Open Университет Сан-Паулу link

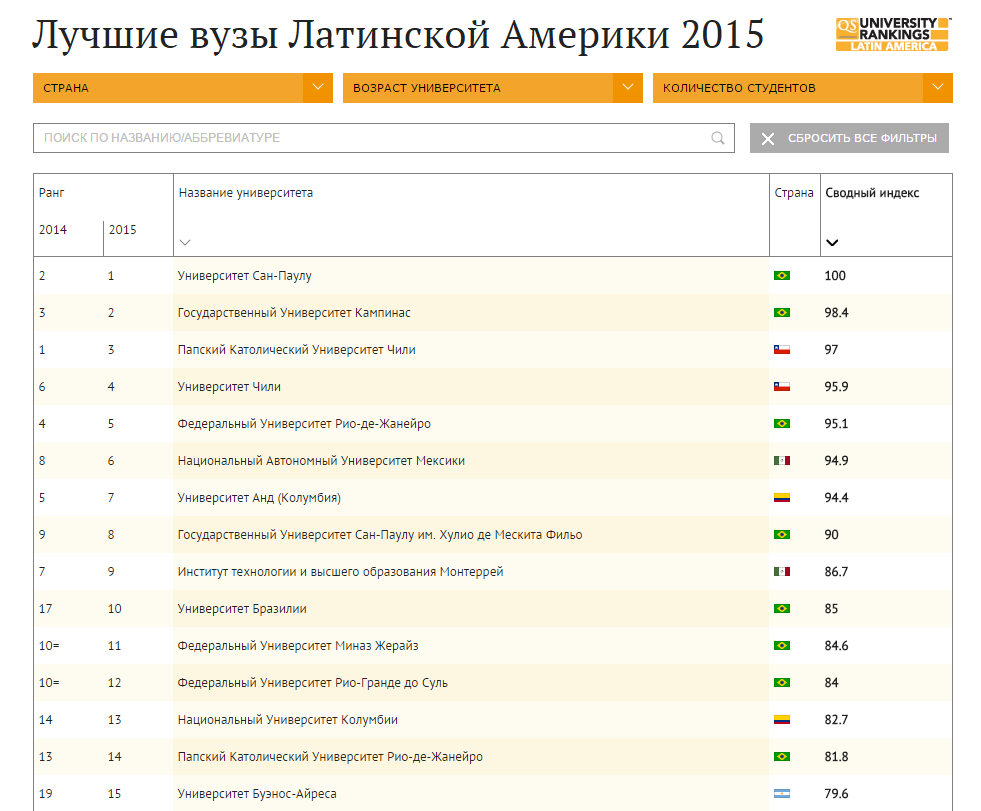click(245, 275)
